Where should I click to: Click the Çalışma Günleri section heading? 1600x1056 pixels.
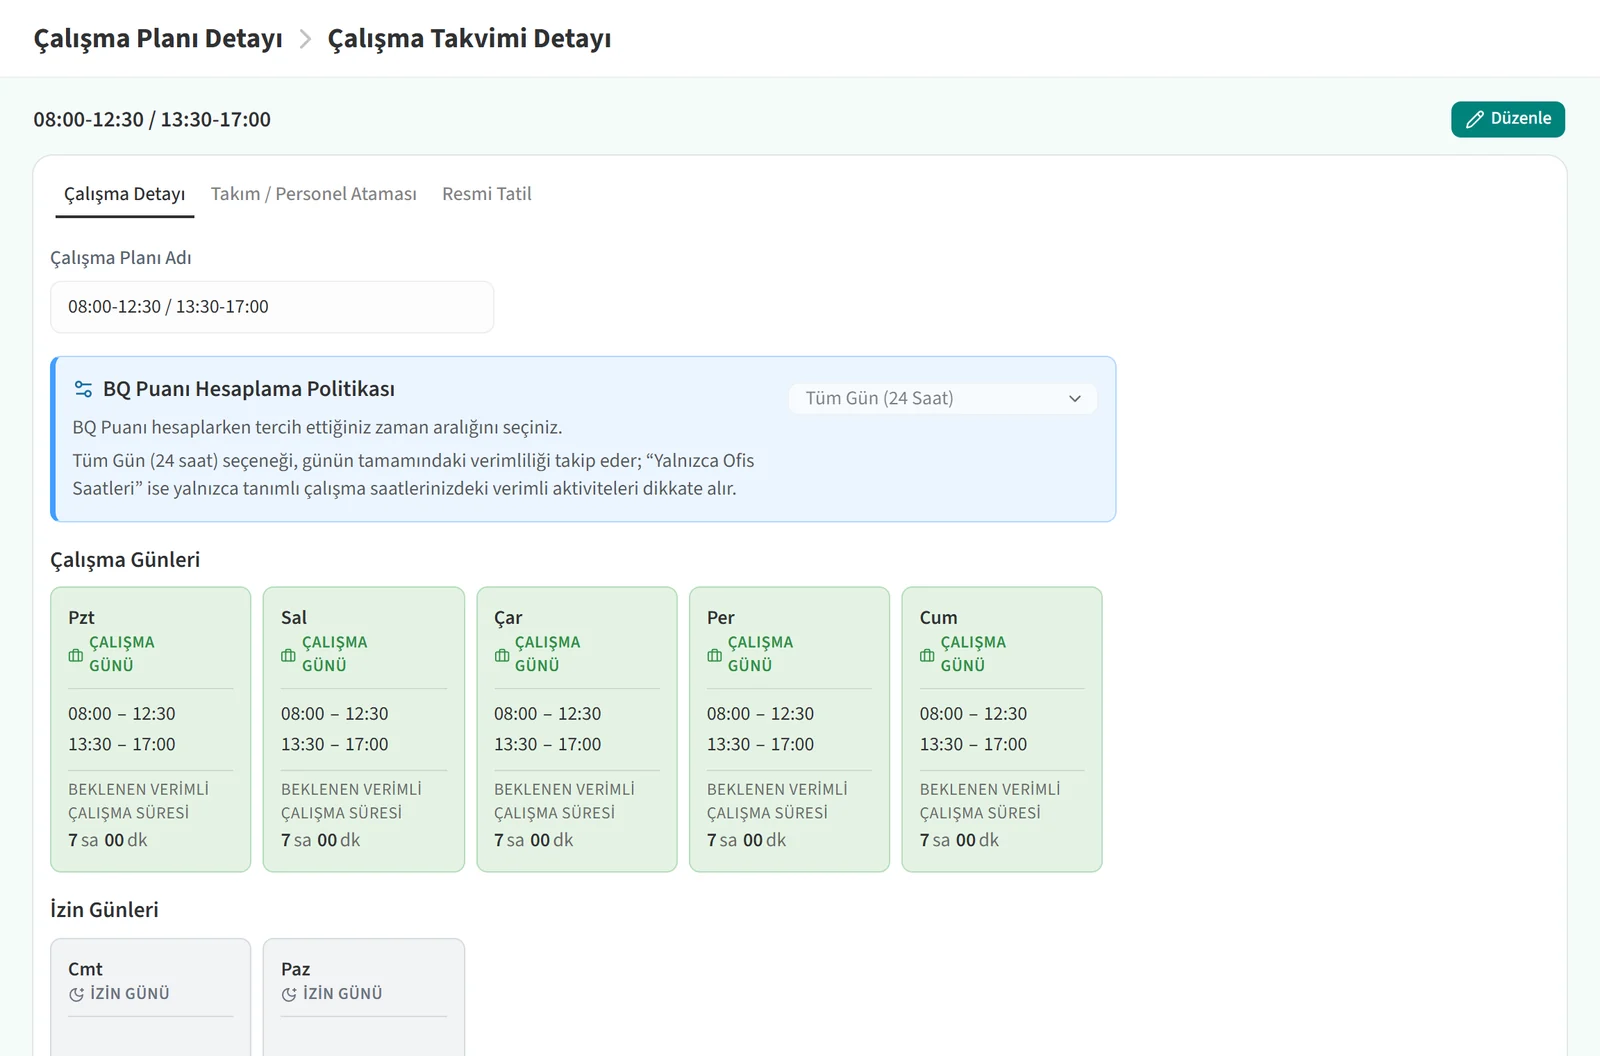[x=125, y=560]
